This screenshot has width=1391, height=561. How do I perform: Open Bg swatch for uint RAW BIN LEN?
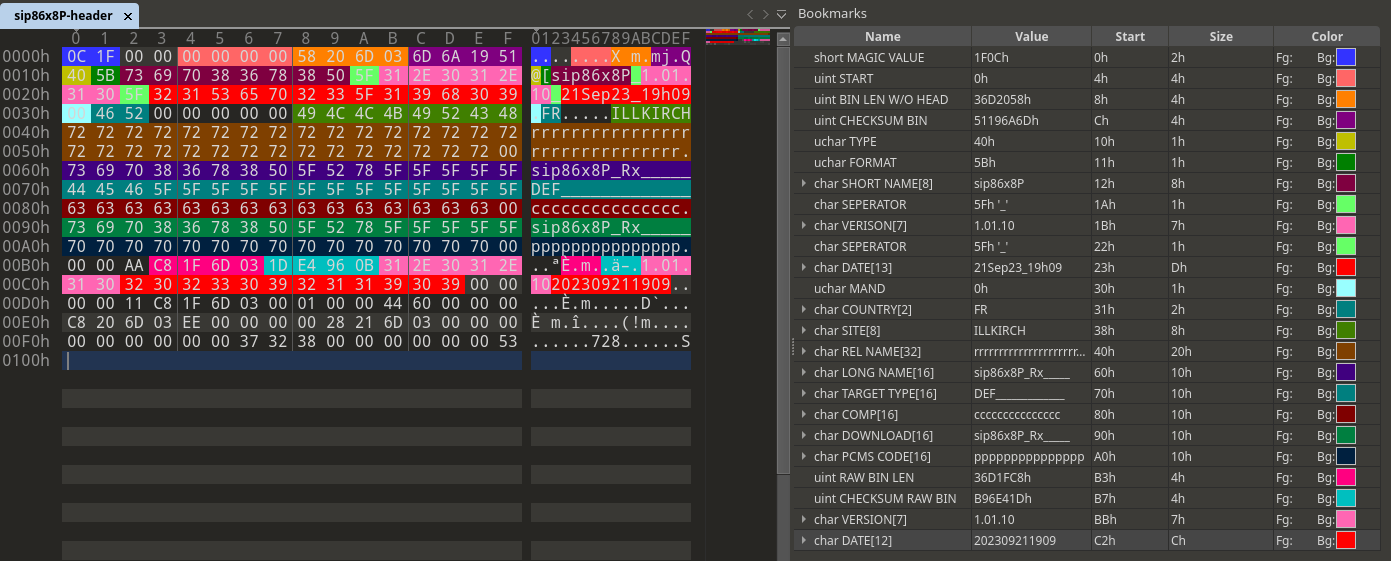(x=1346, y=477)
